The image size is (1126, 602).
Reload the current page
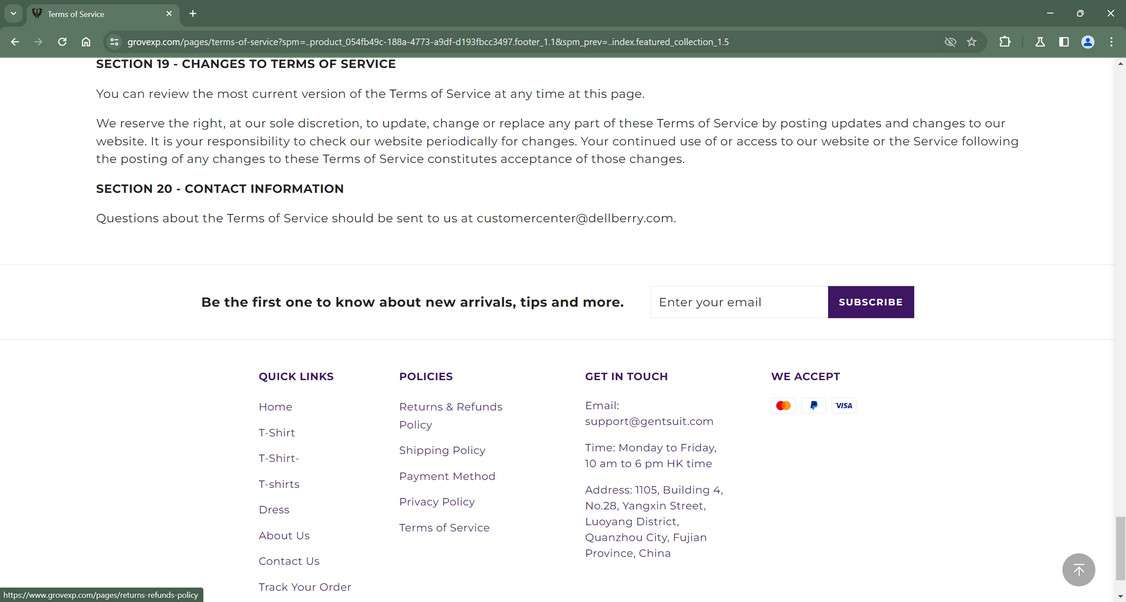click(x=62, y=42)
